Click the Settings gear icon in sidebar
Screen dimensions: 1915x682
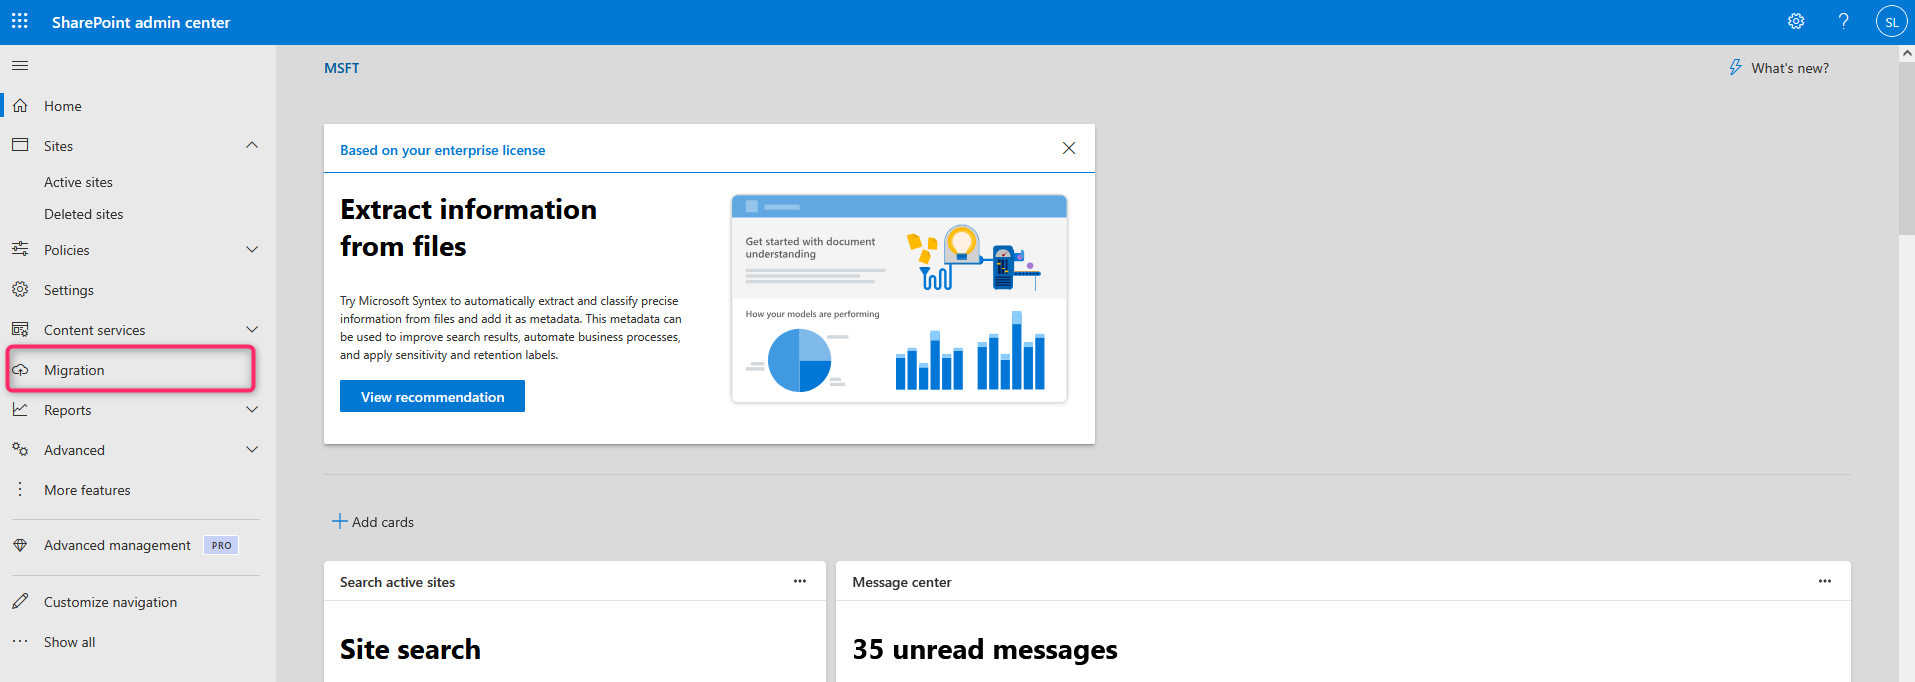click(20, 289)
